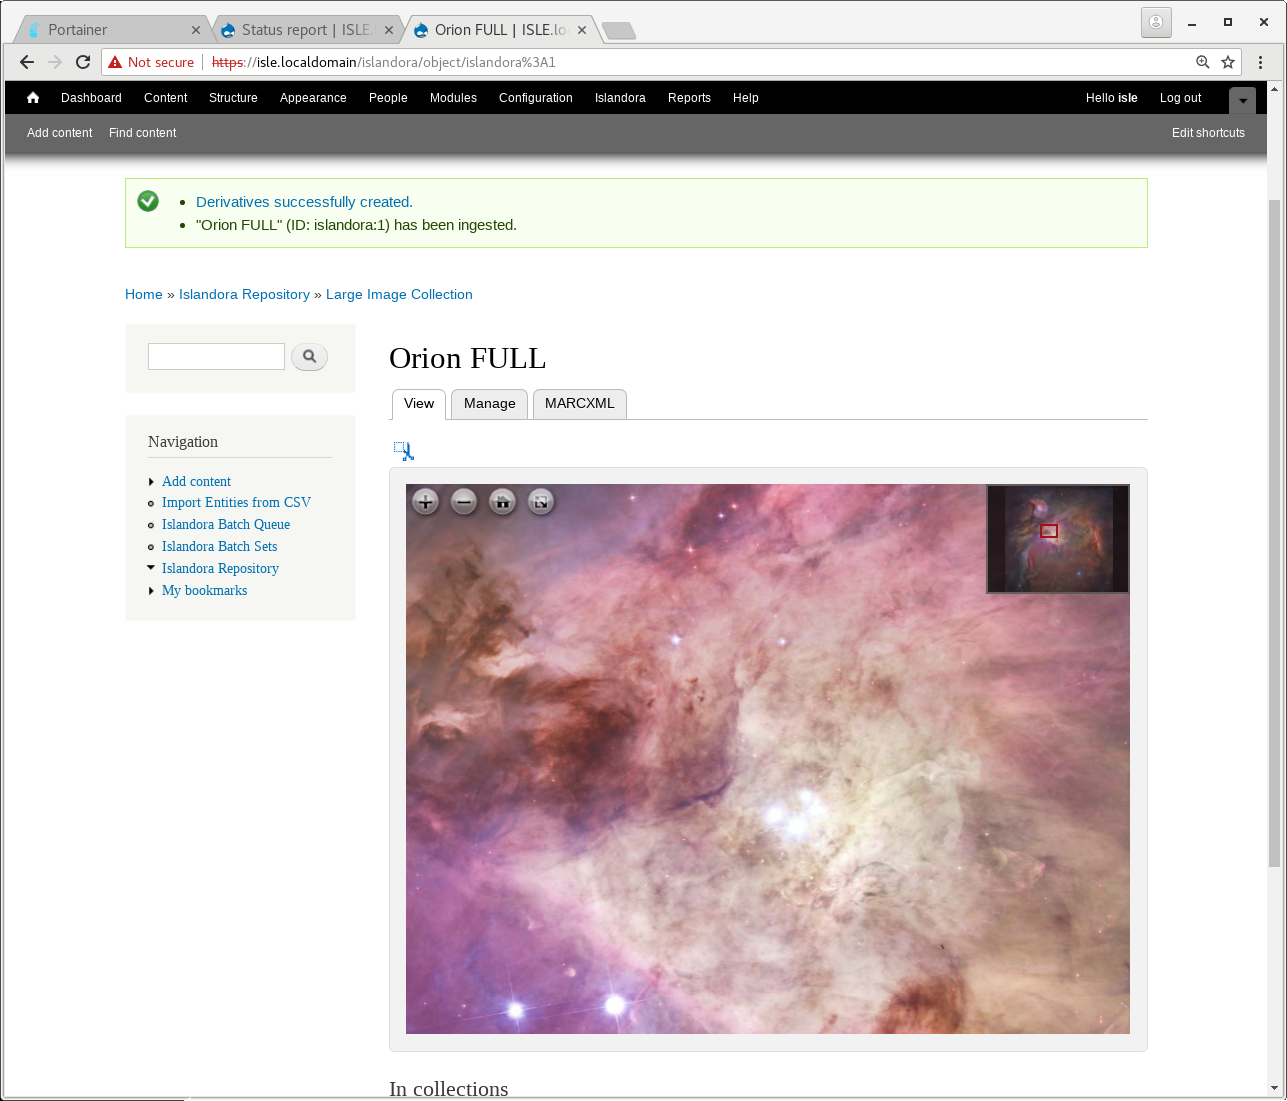Toggle the shortcuts drawer arrow

click(1242, 100)
